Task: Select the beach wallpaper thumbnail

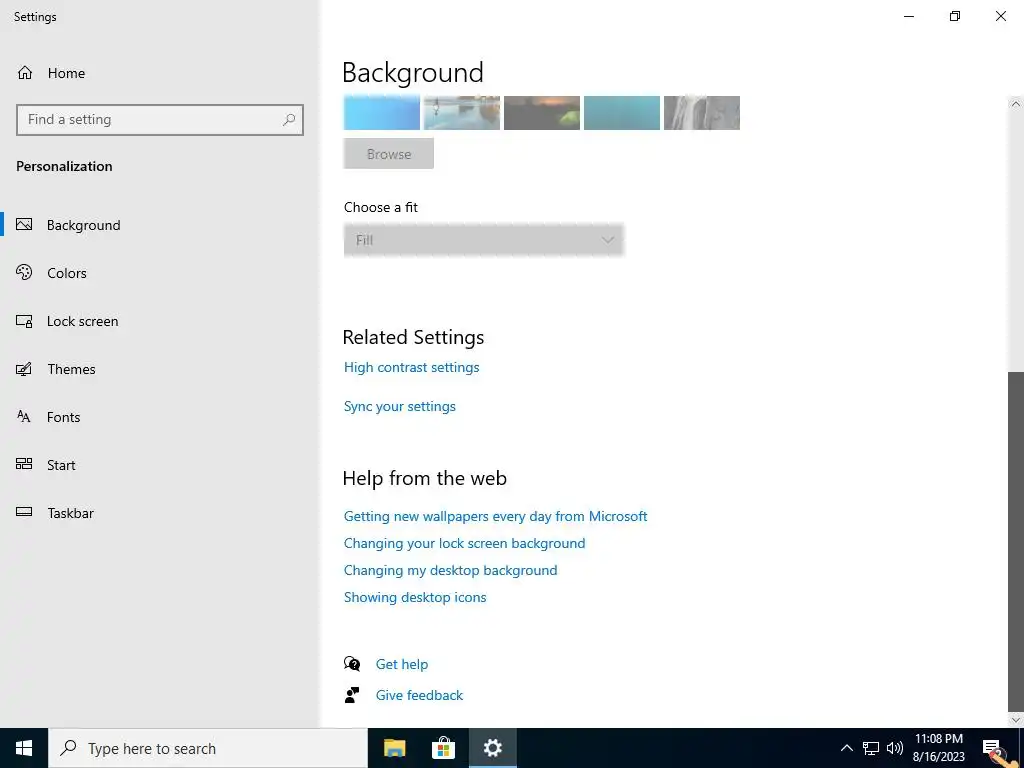Action: (x=462, y=112)
